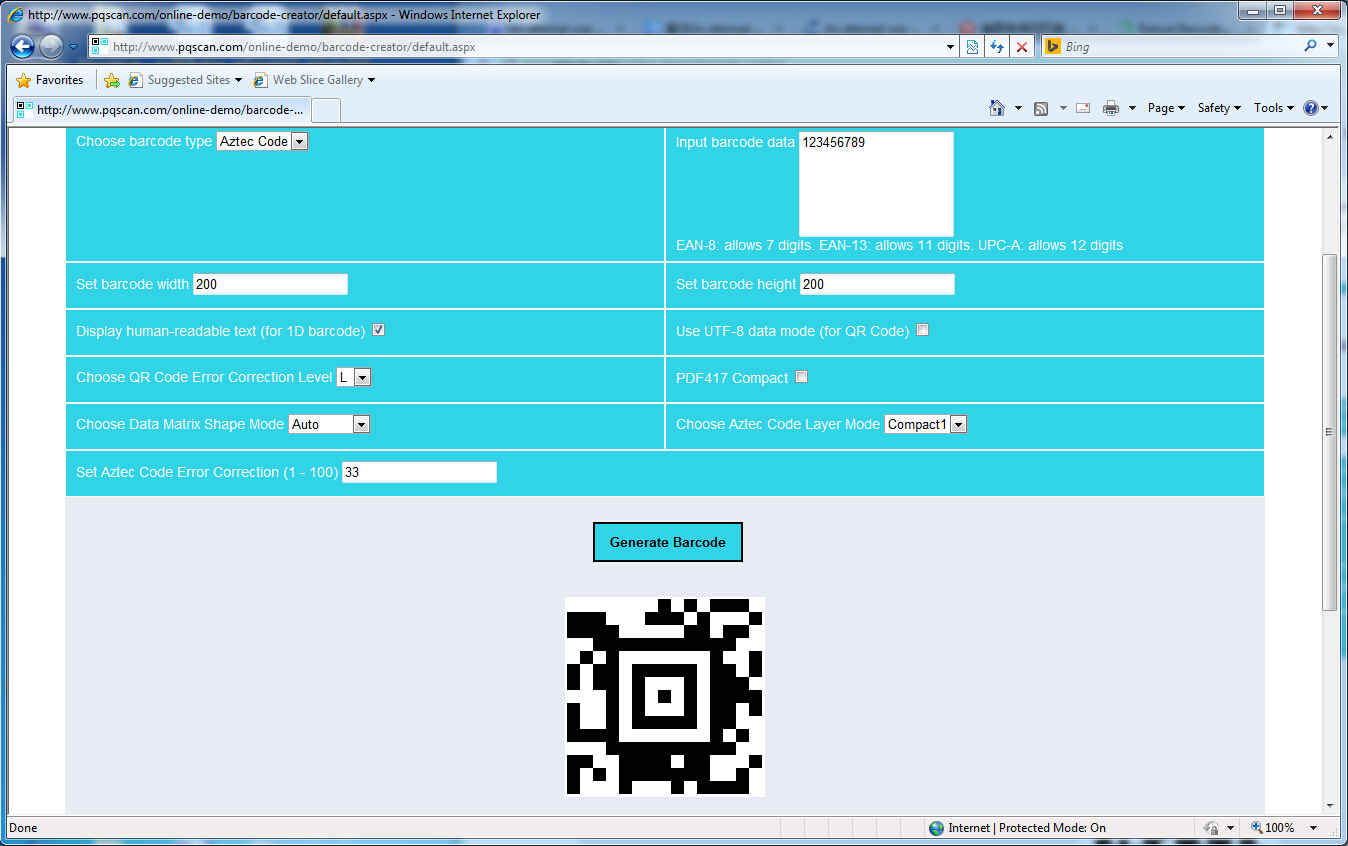Screen dimensions: 1348x846
Task: Click the Generate Barcode button
Action: pyautogui.click(x=668, y=542)
